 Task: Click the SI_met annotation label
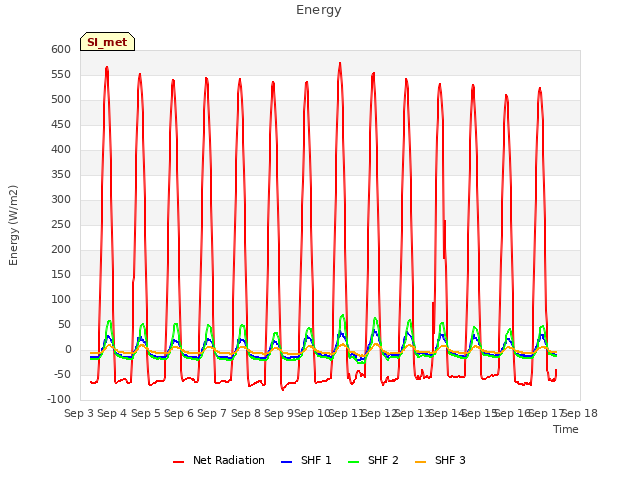point(107,42)
